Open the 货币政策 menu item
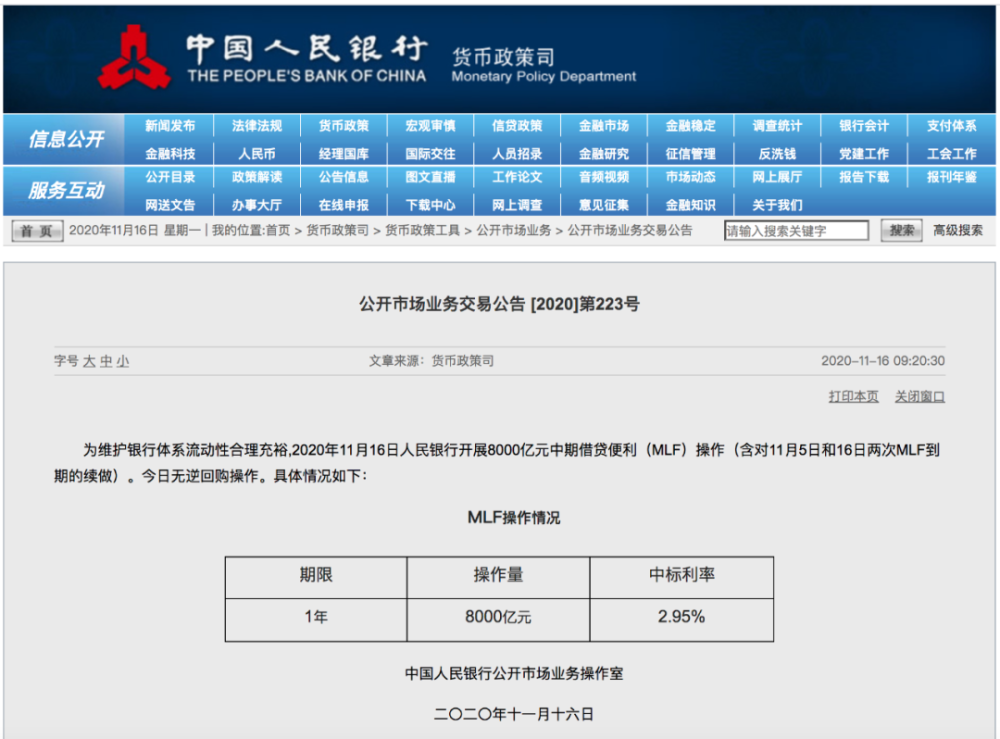This screenshot has height=739, width=1000. point(342,125)
